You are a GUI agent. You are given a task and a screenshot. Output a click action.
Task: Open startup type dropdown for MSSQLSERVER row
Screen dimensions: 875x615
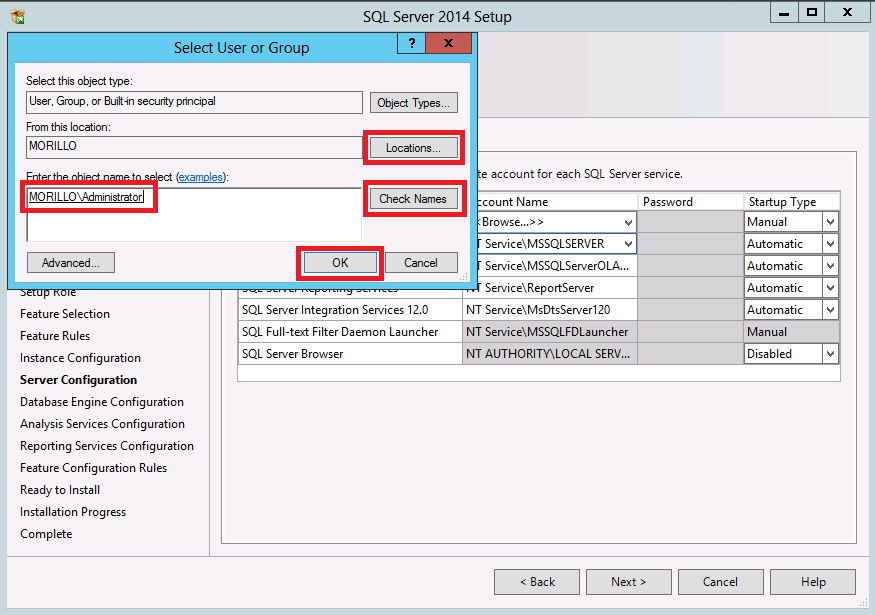[x=830, y=244]
